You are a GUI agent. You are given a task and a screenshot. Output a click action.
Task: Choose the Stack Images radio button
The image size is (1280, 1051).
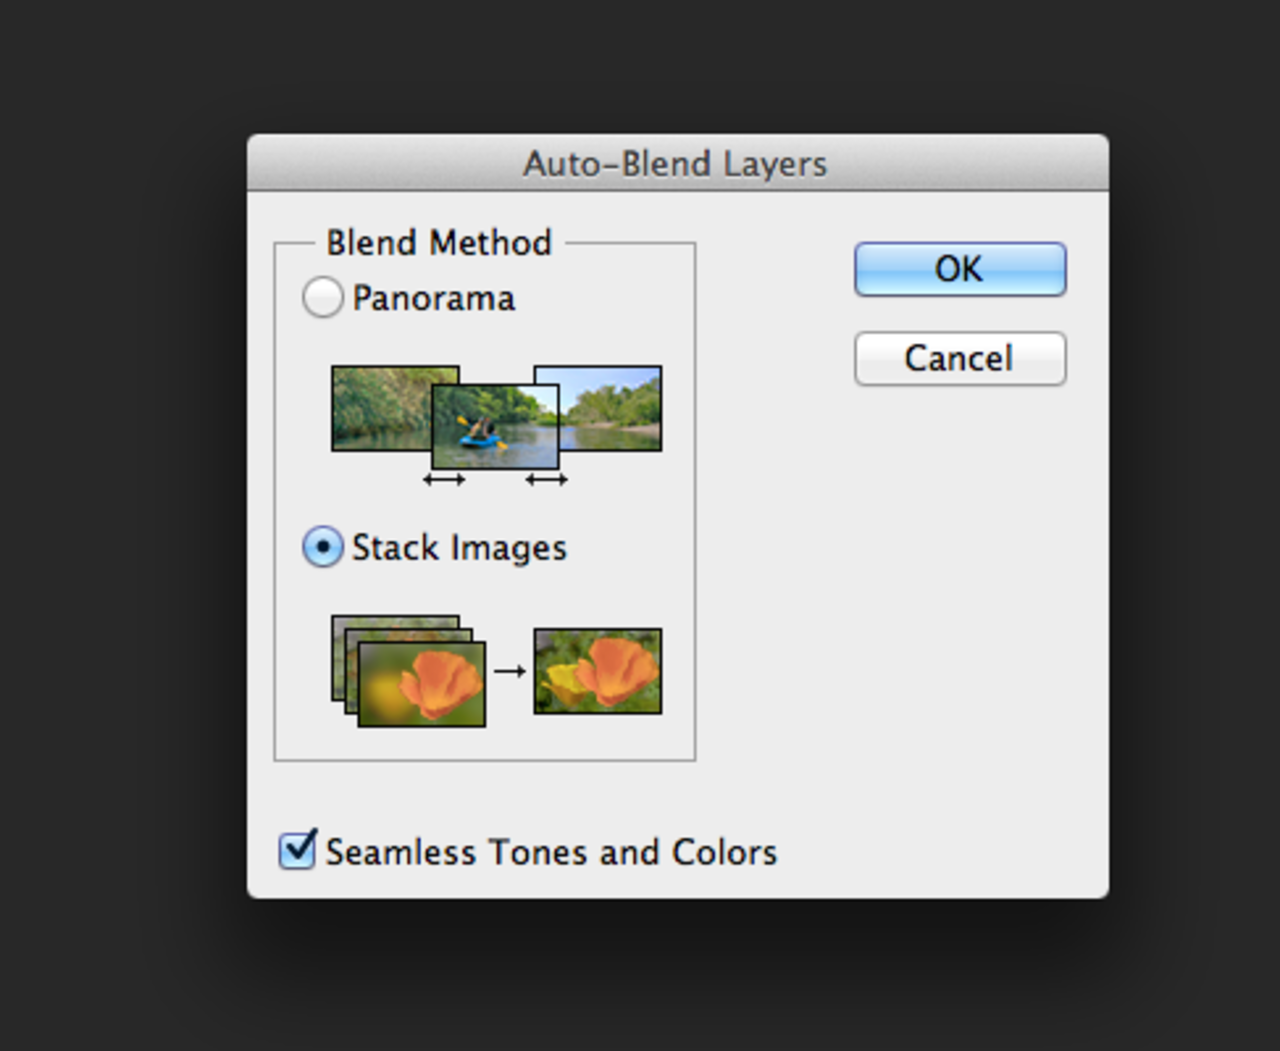(x=322, y=548)
